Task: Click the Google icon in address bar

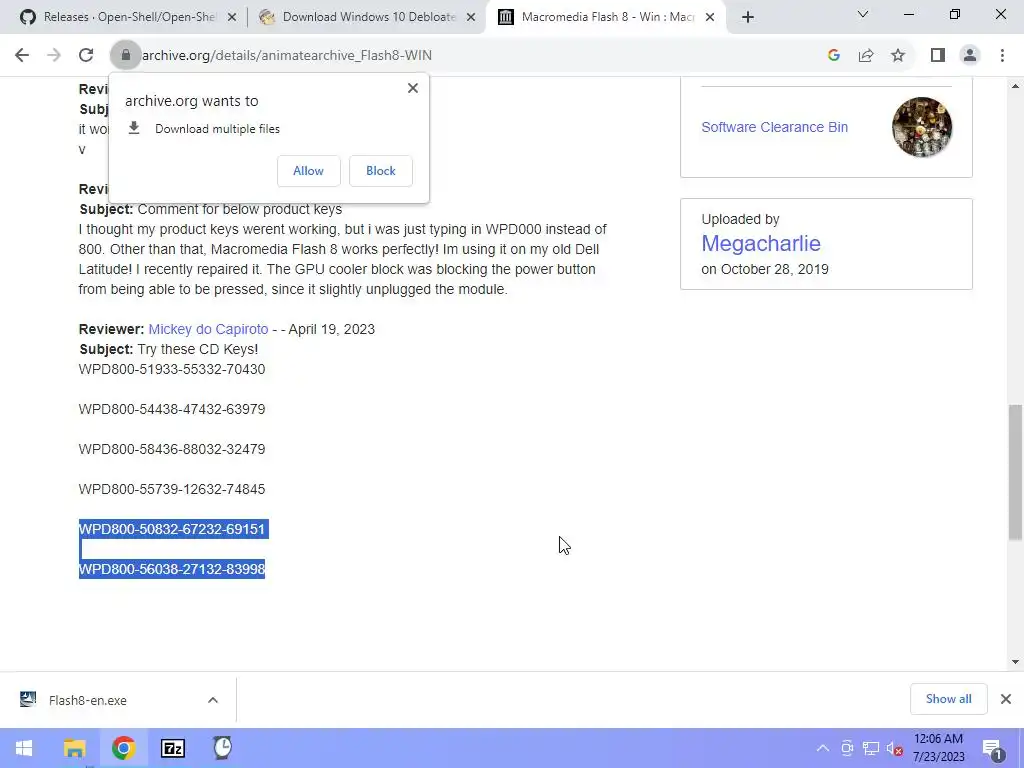Action: [x=833, y=56]
